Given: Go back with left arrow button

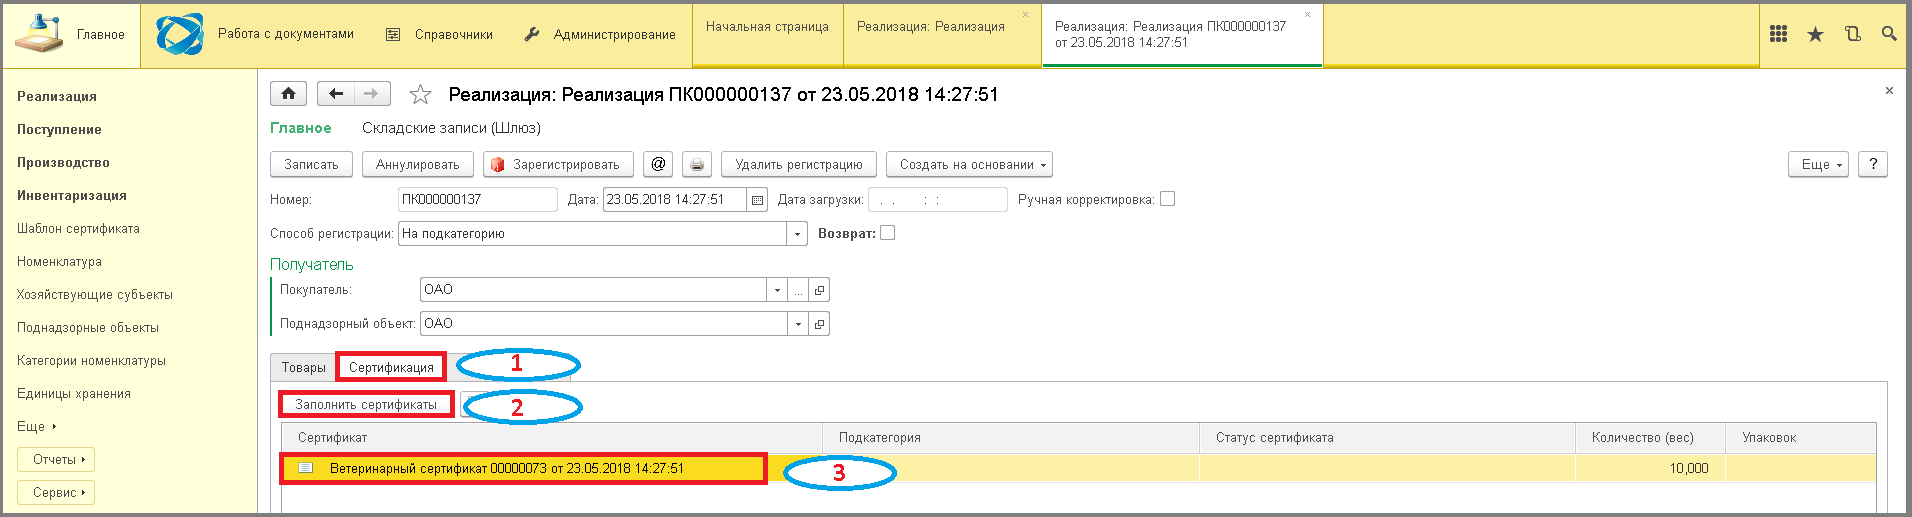Looking at the screenshot, I should click(x=336, y=94).
